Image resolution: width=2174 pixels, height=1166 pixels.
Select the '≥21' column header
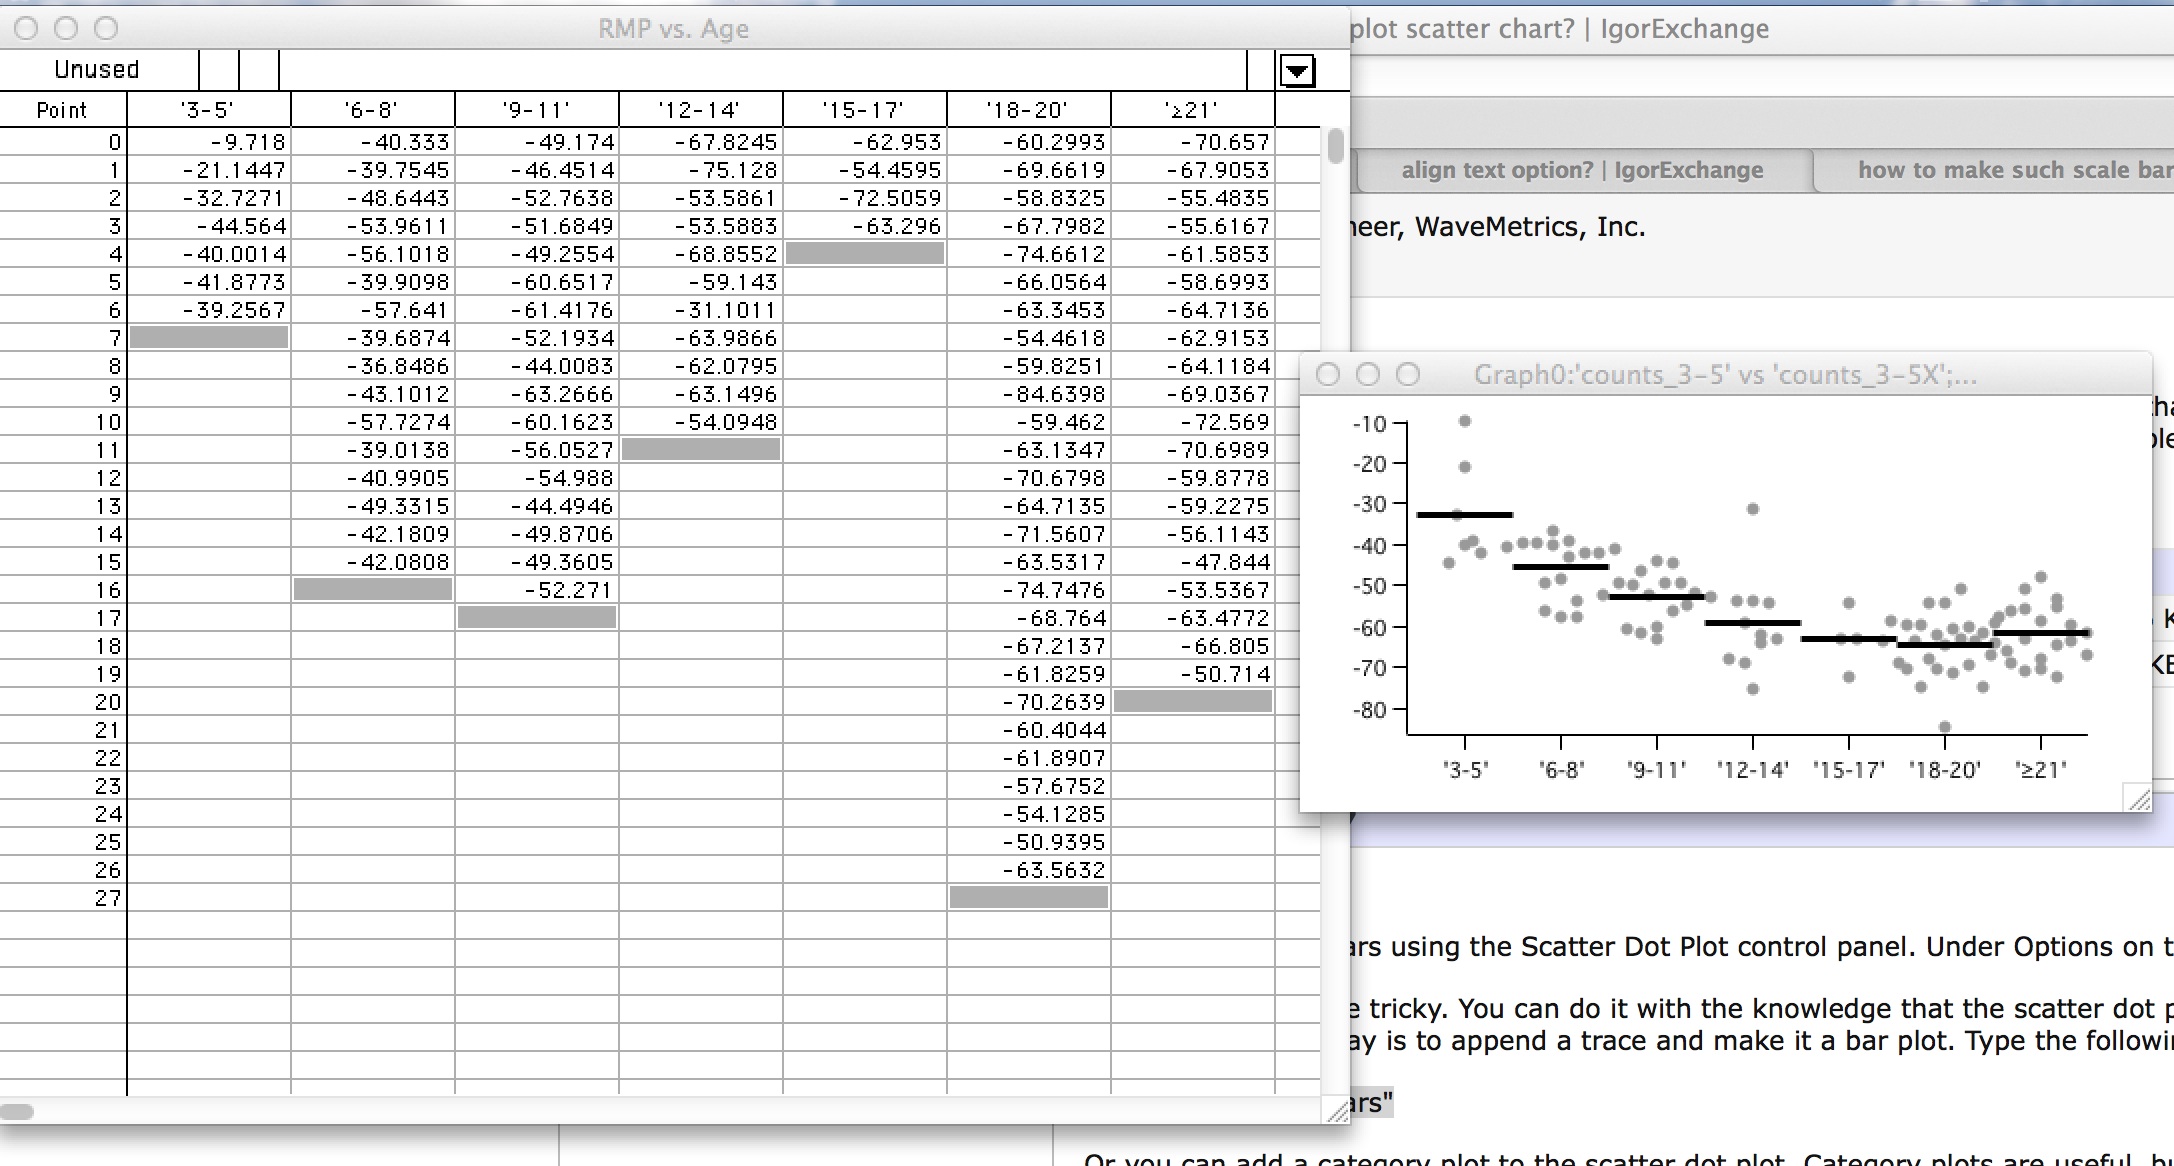(x=1190, y=110)
